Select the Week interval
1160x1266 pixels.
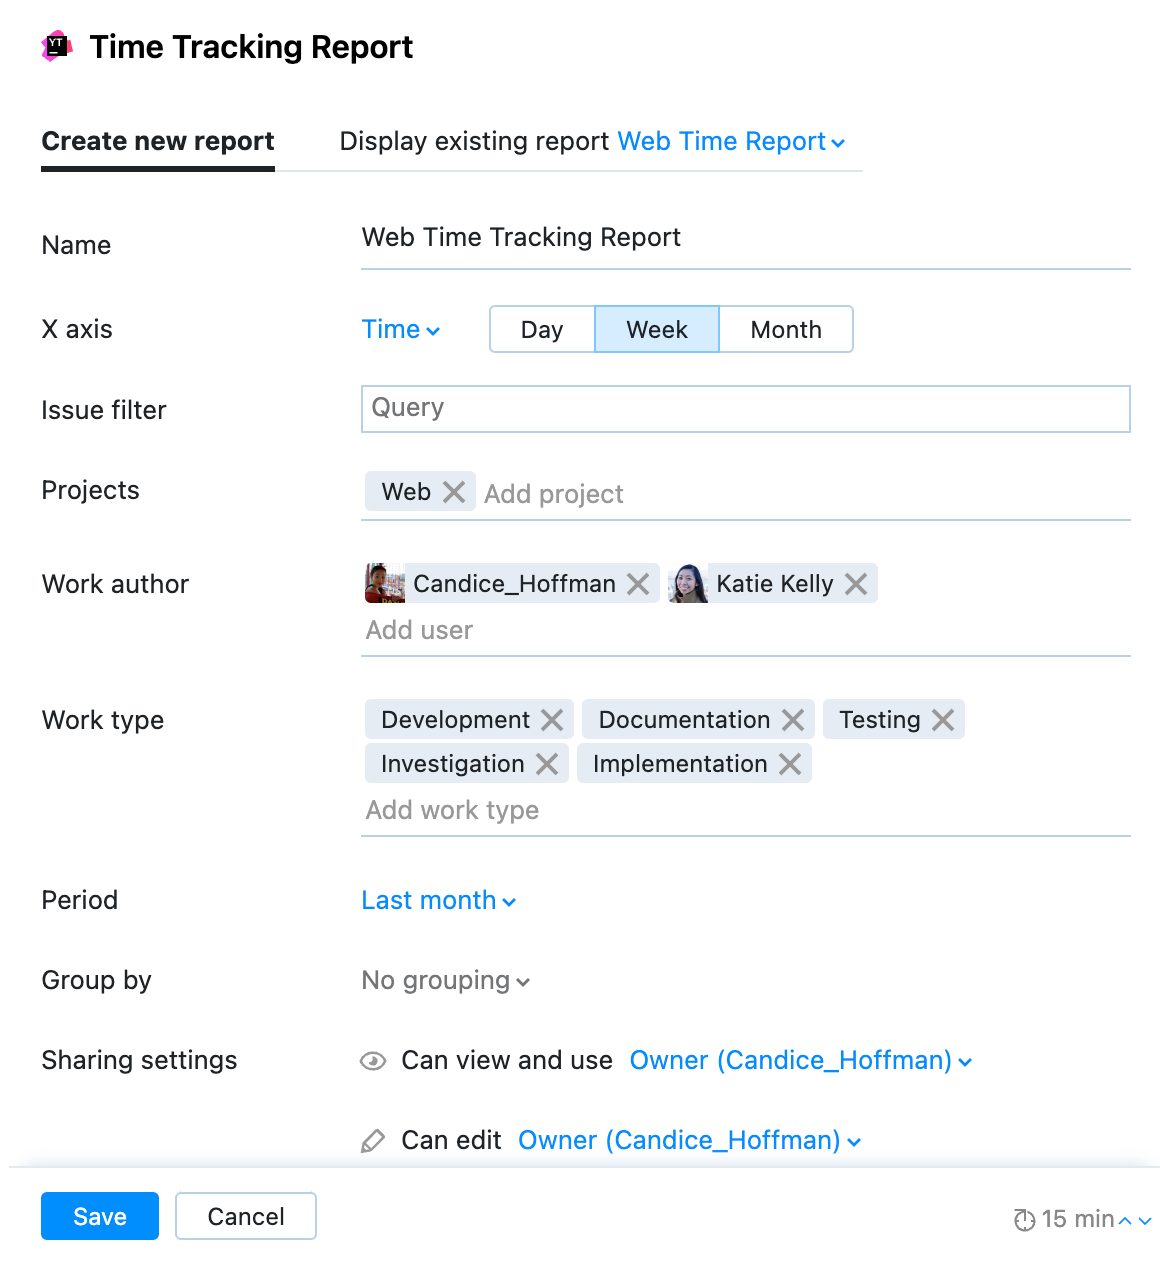(656, 329)
